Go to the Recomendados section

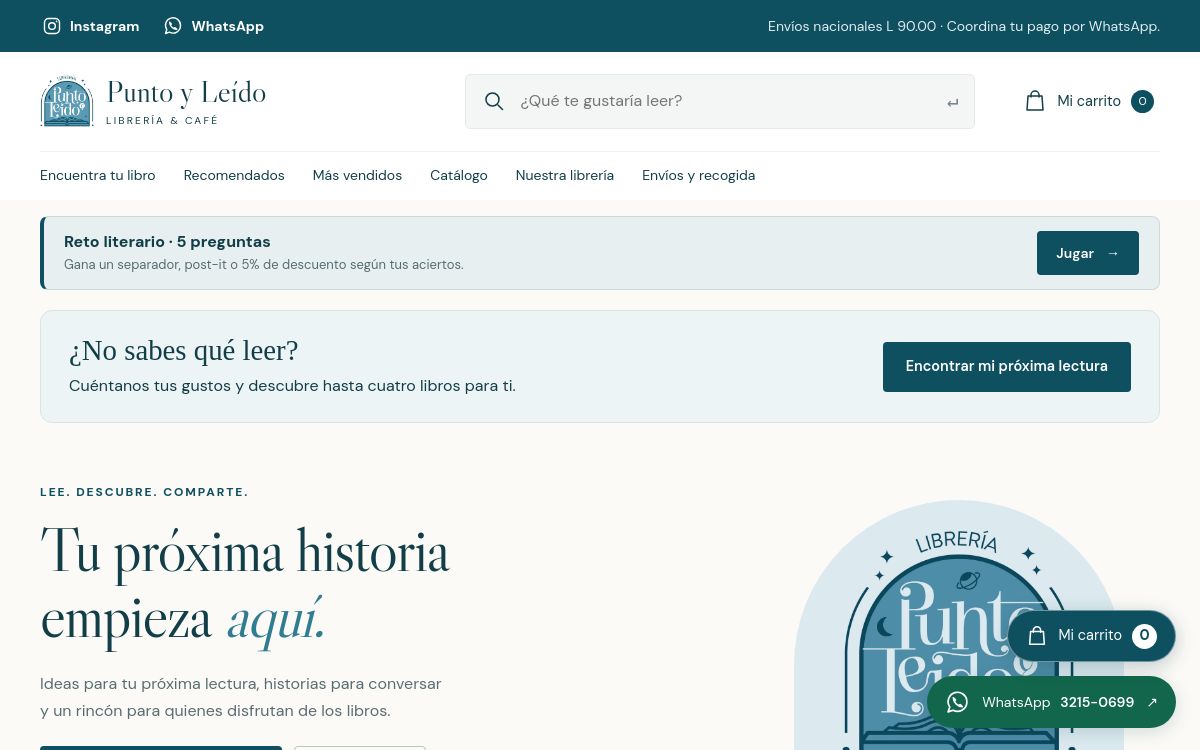(234, 175)
